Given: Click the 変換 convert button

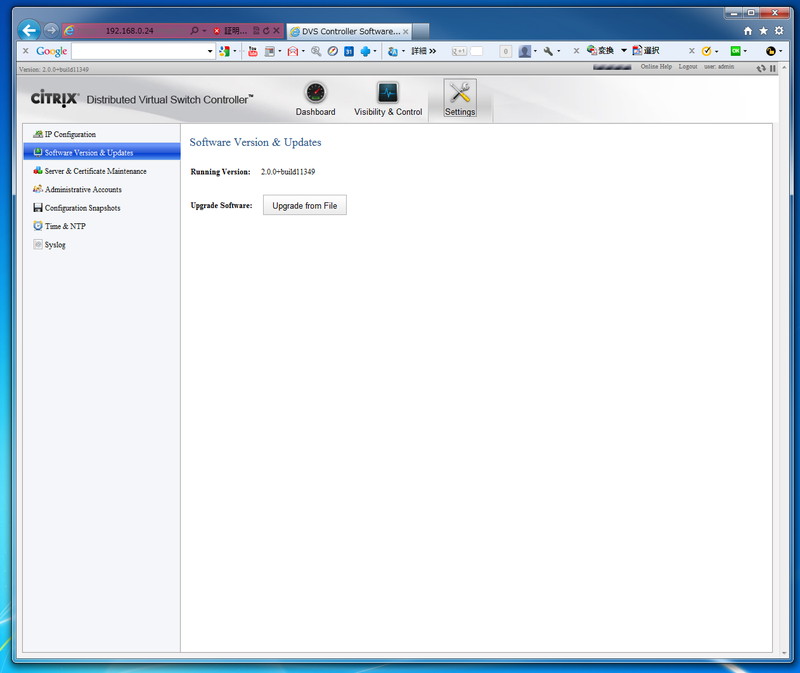Looking at the screenshot, I should tap(601, 51).
